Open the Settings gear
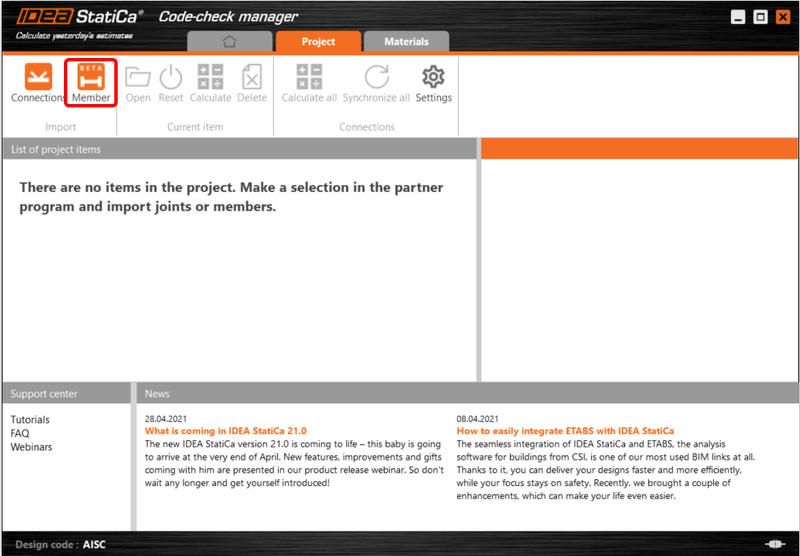This screenshot has height=556, width=800. [x=433, y=83]
